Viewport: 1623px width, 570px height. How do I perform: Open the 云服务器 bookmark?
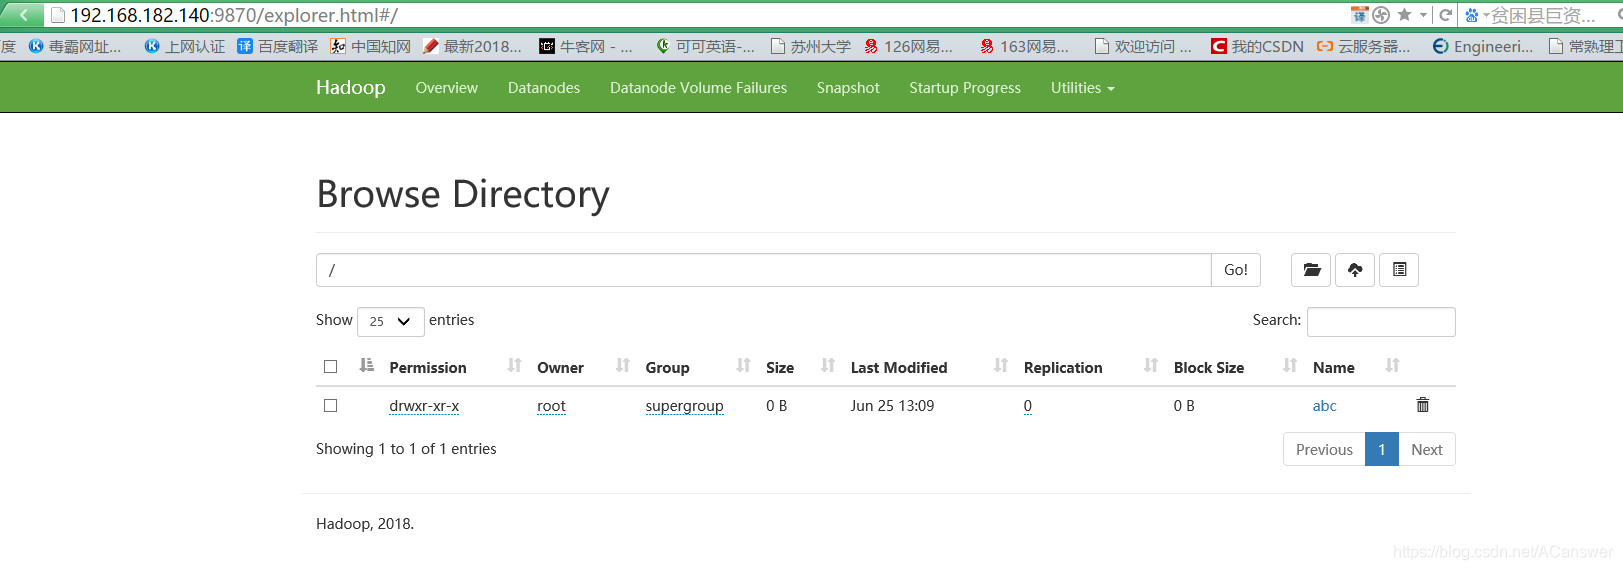point(1363,46)
